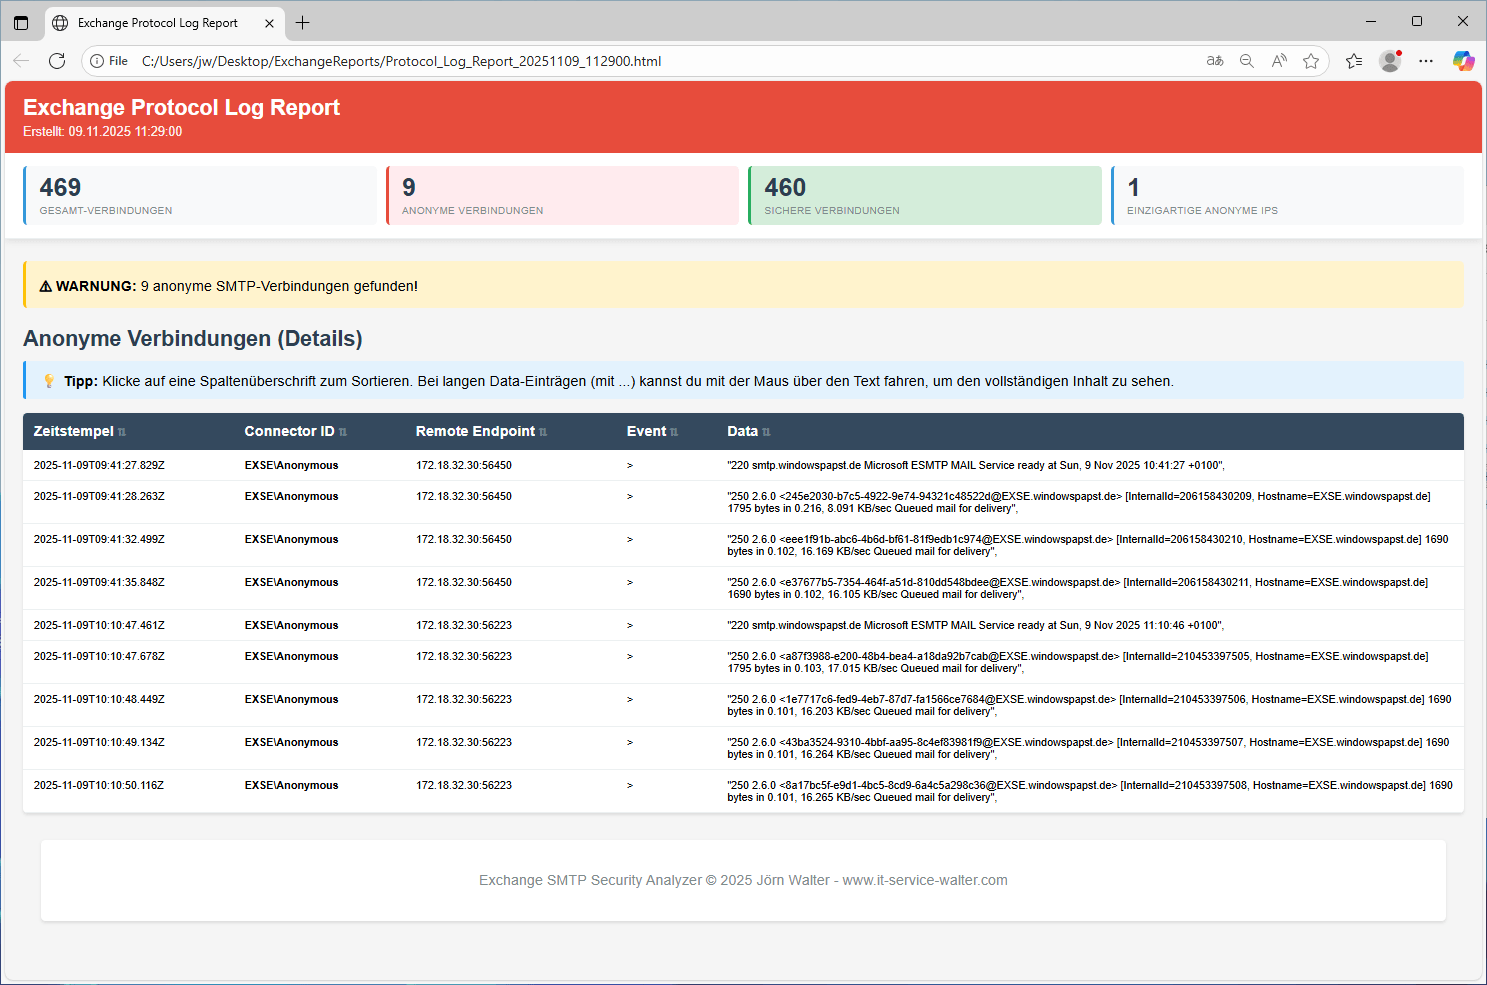Viewport: 1487px width, 985px height.
Task: Sort table by Zeitstempel column
Action: tap(74, 431)
